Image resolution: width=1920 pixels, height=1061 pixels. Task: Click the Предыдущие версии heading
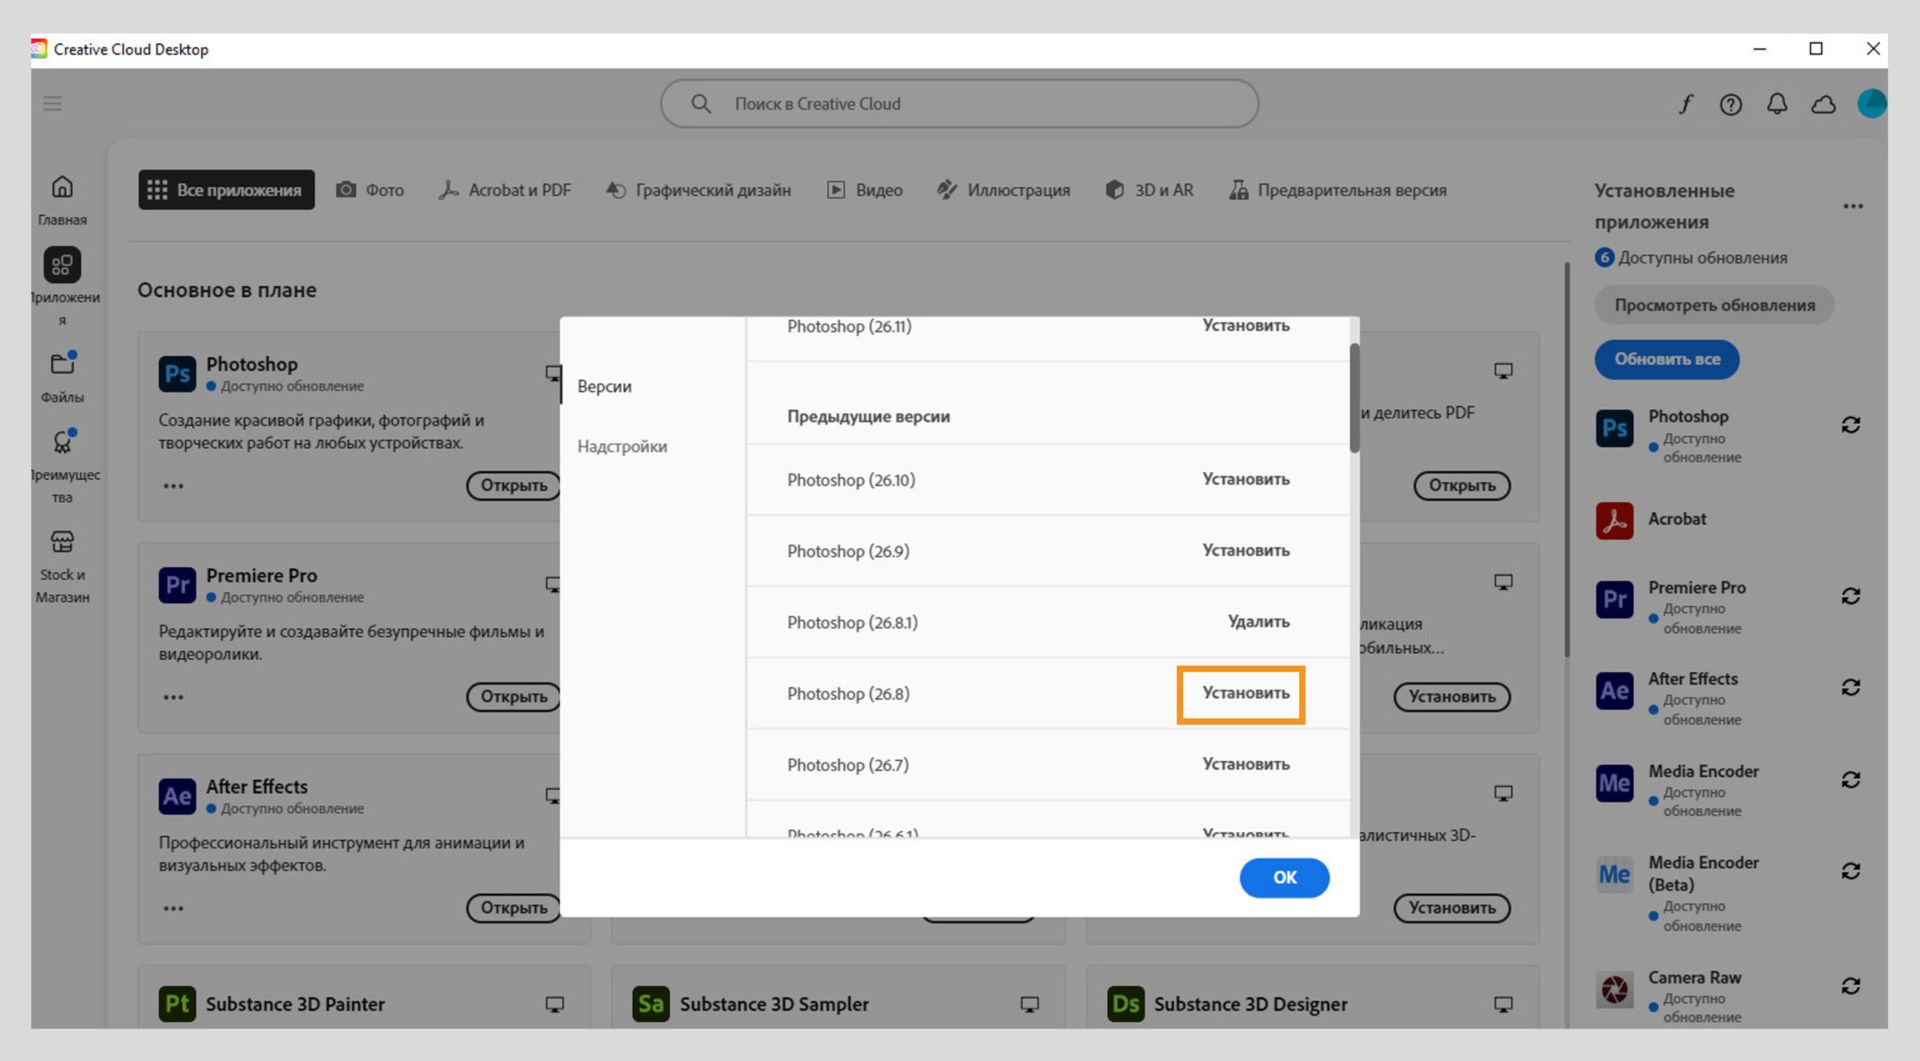(x=868, y=416)
